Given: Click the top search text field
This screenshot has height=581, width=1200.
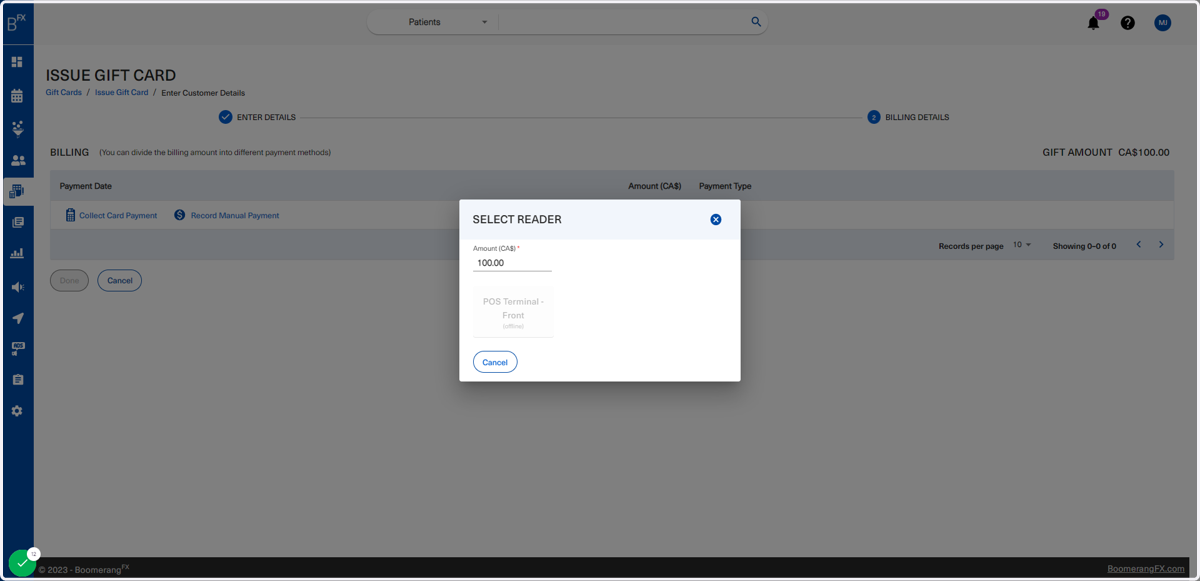Looking at the screenshot, I should [x=624, y=22].
